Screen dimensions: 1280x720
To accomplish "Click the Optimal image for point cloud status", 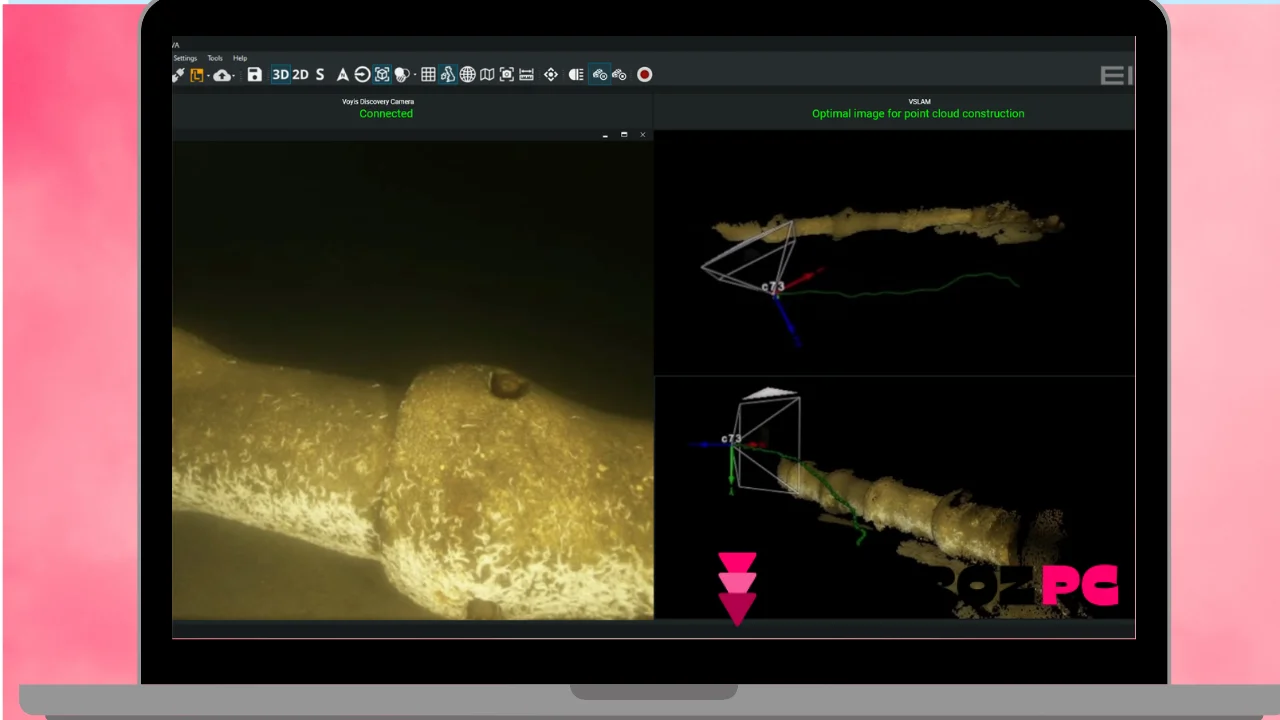I will tap(918, 114).
